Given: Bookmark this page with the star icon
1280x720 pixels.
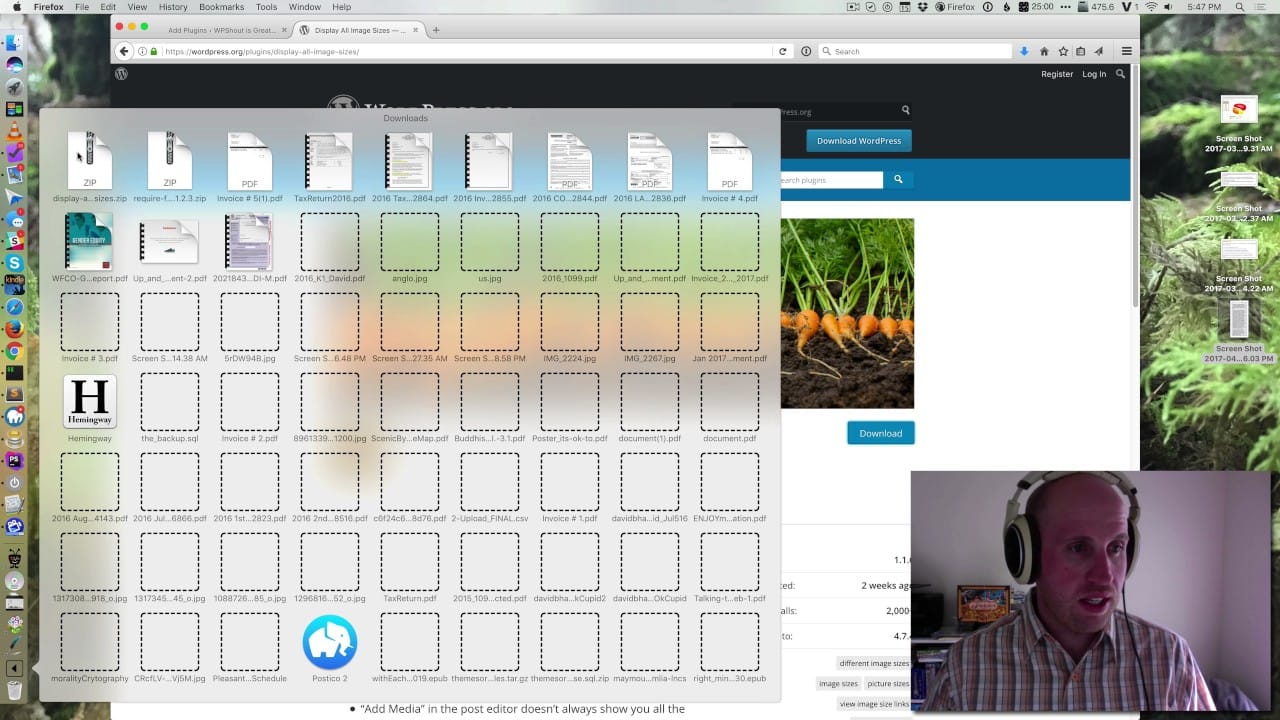Looking at the screenshot, I should (1063, 51).
